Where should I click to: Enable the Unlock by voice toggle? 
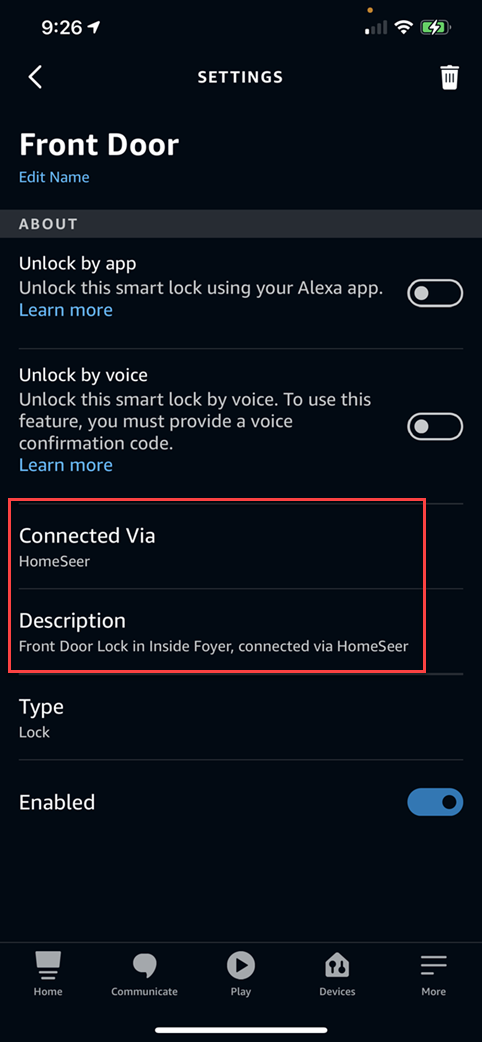point(435,427)
